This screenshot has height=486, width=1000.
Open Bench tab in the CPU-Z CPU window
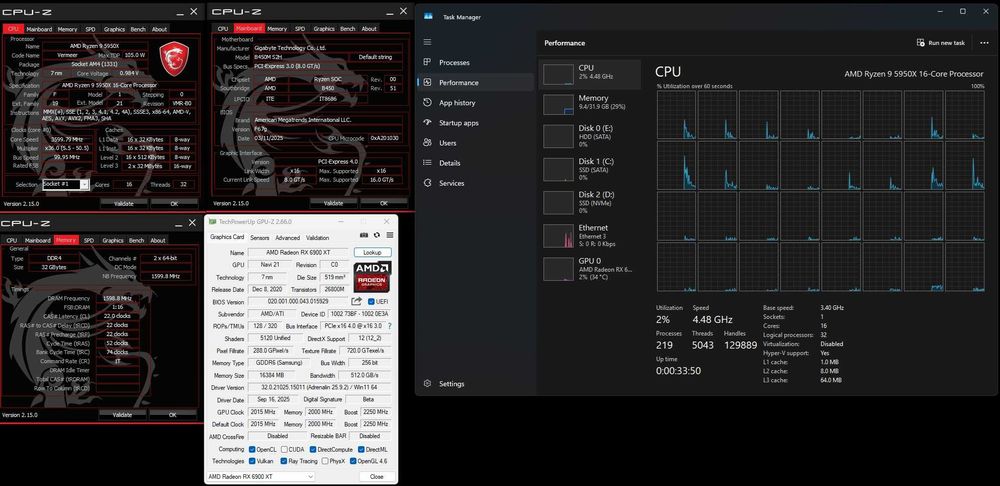tap(138, 29)
